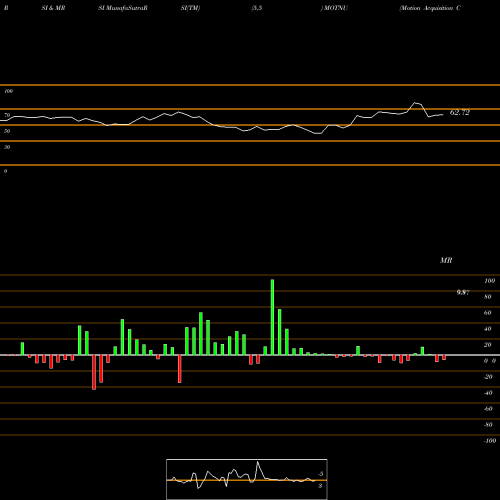Screen dimensions: 500x500
Task: Click the longest red MR bar
Action: click(94, 372)
